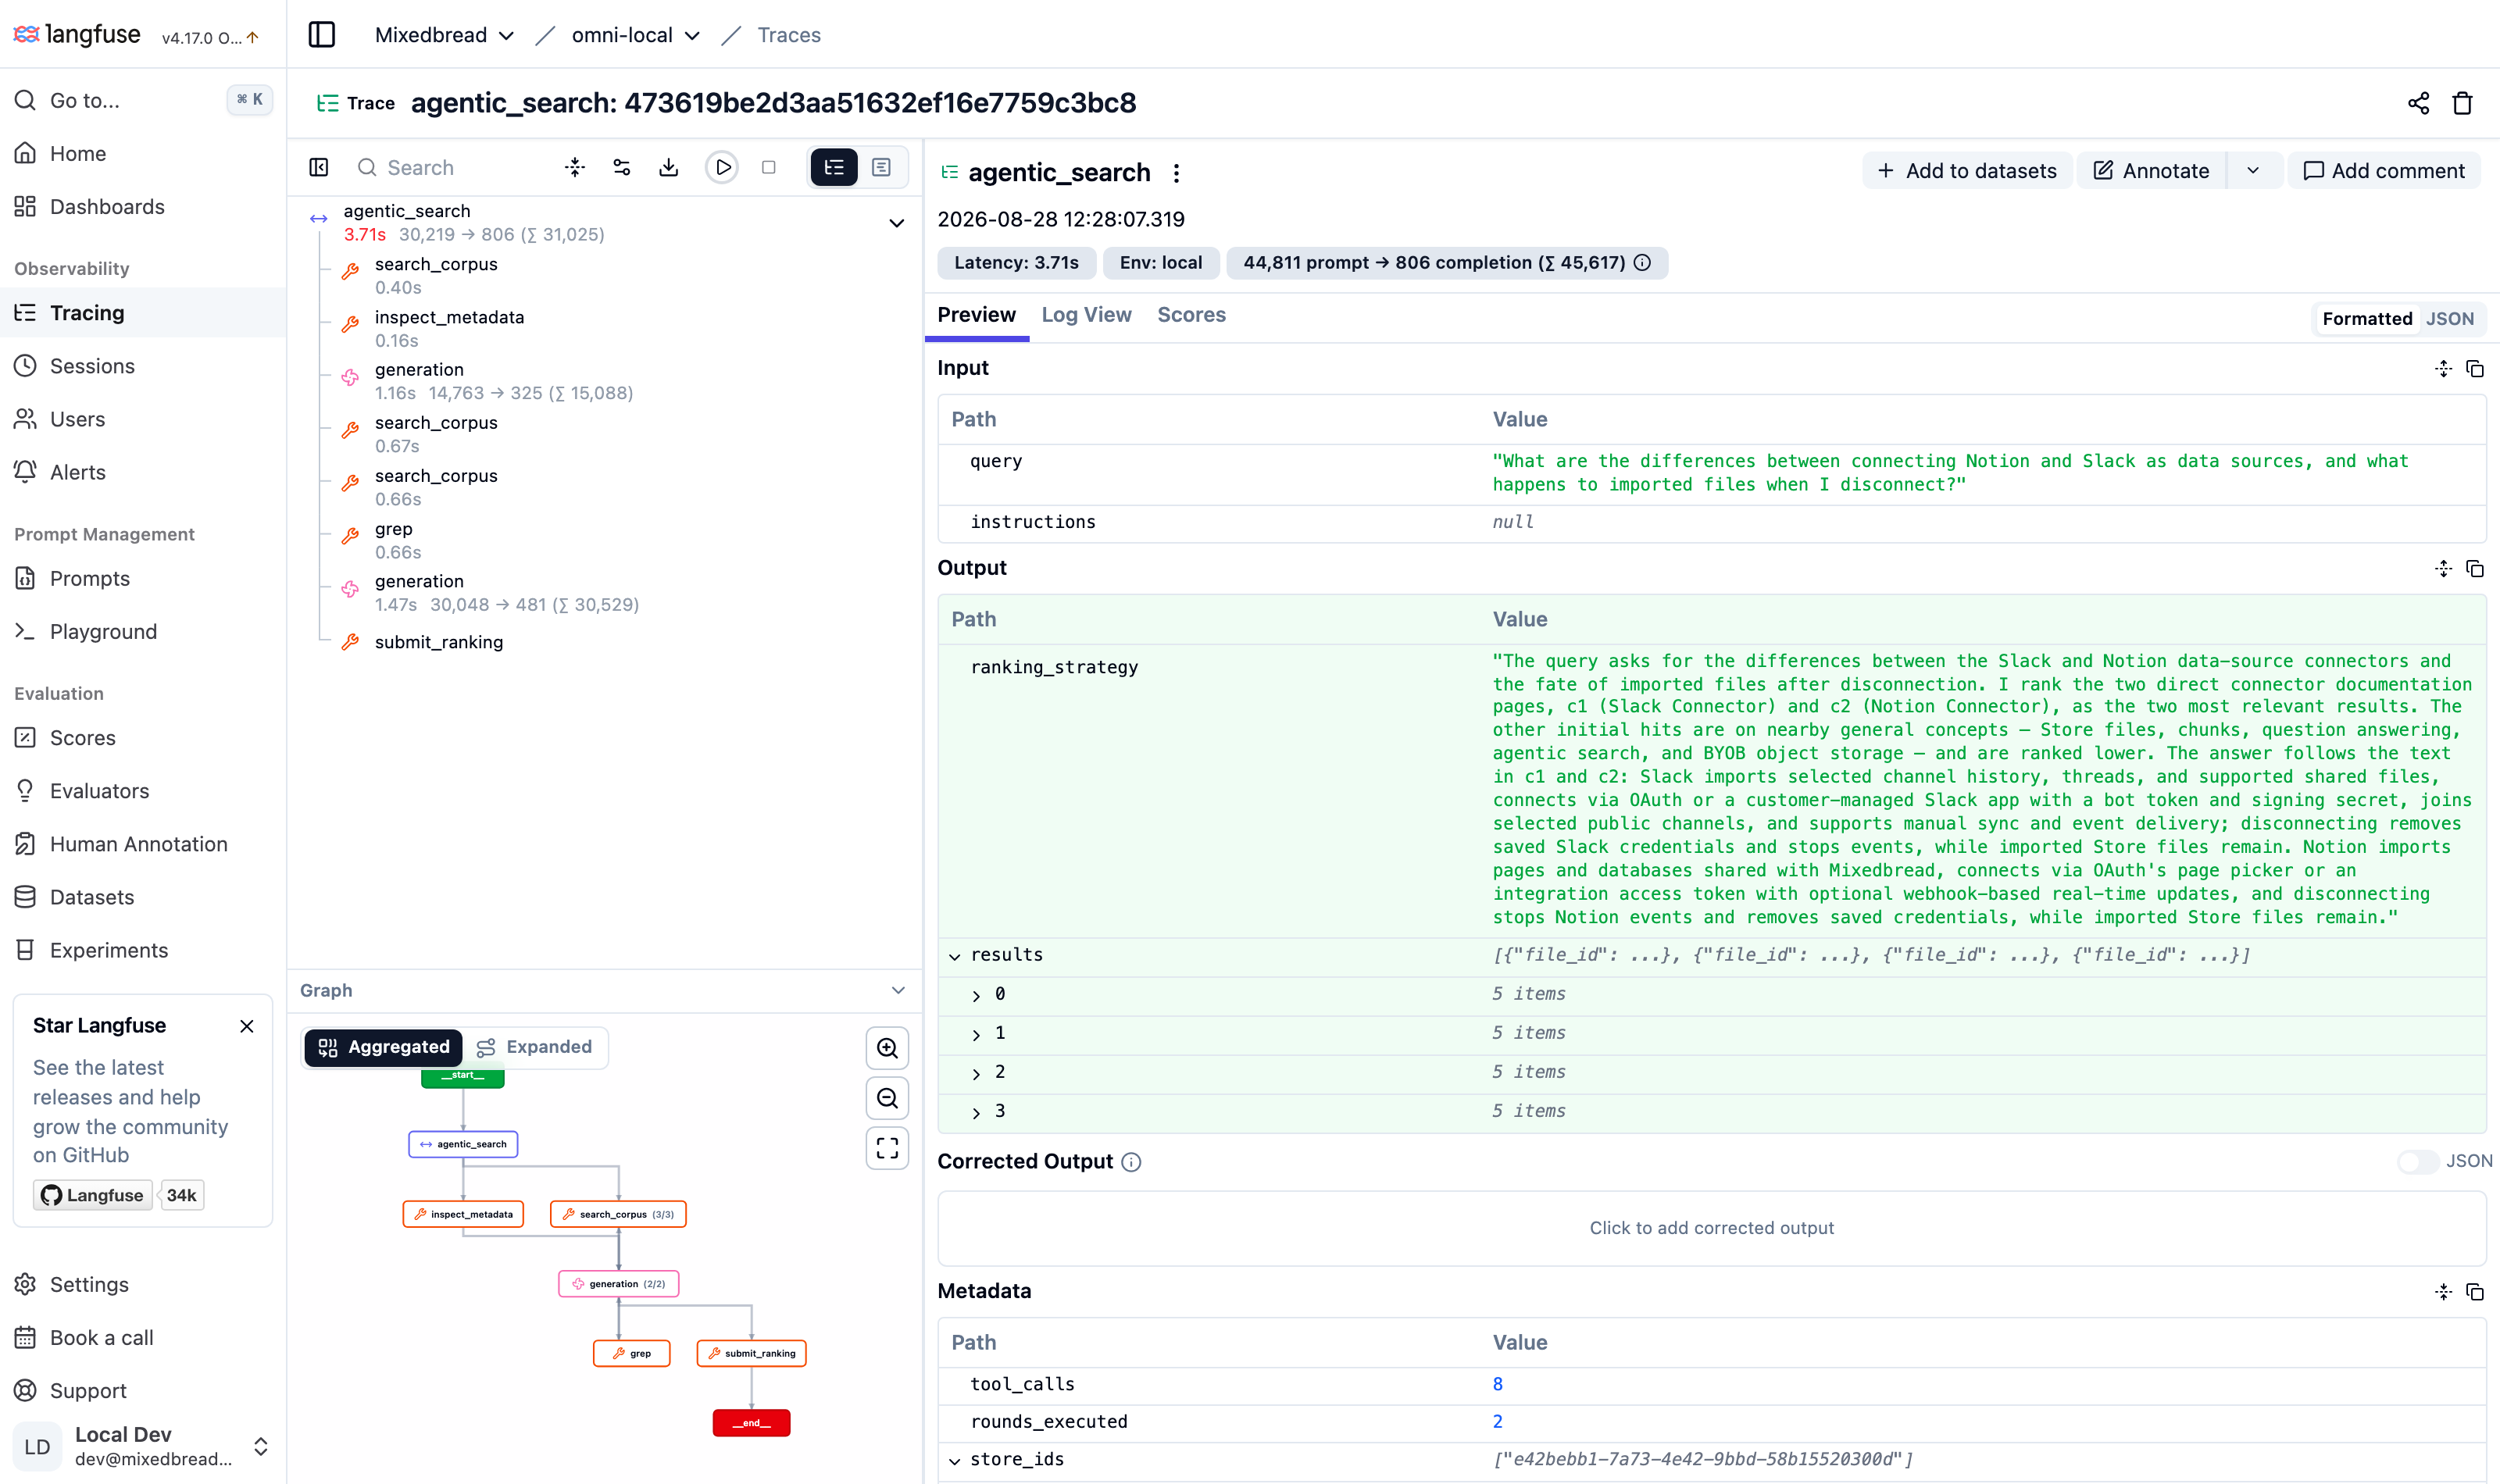Toggle Corrected Output JSON switch

pyautogui.click(x=2418, y=1161)
